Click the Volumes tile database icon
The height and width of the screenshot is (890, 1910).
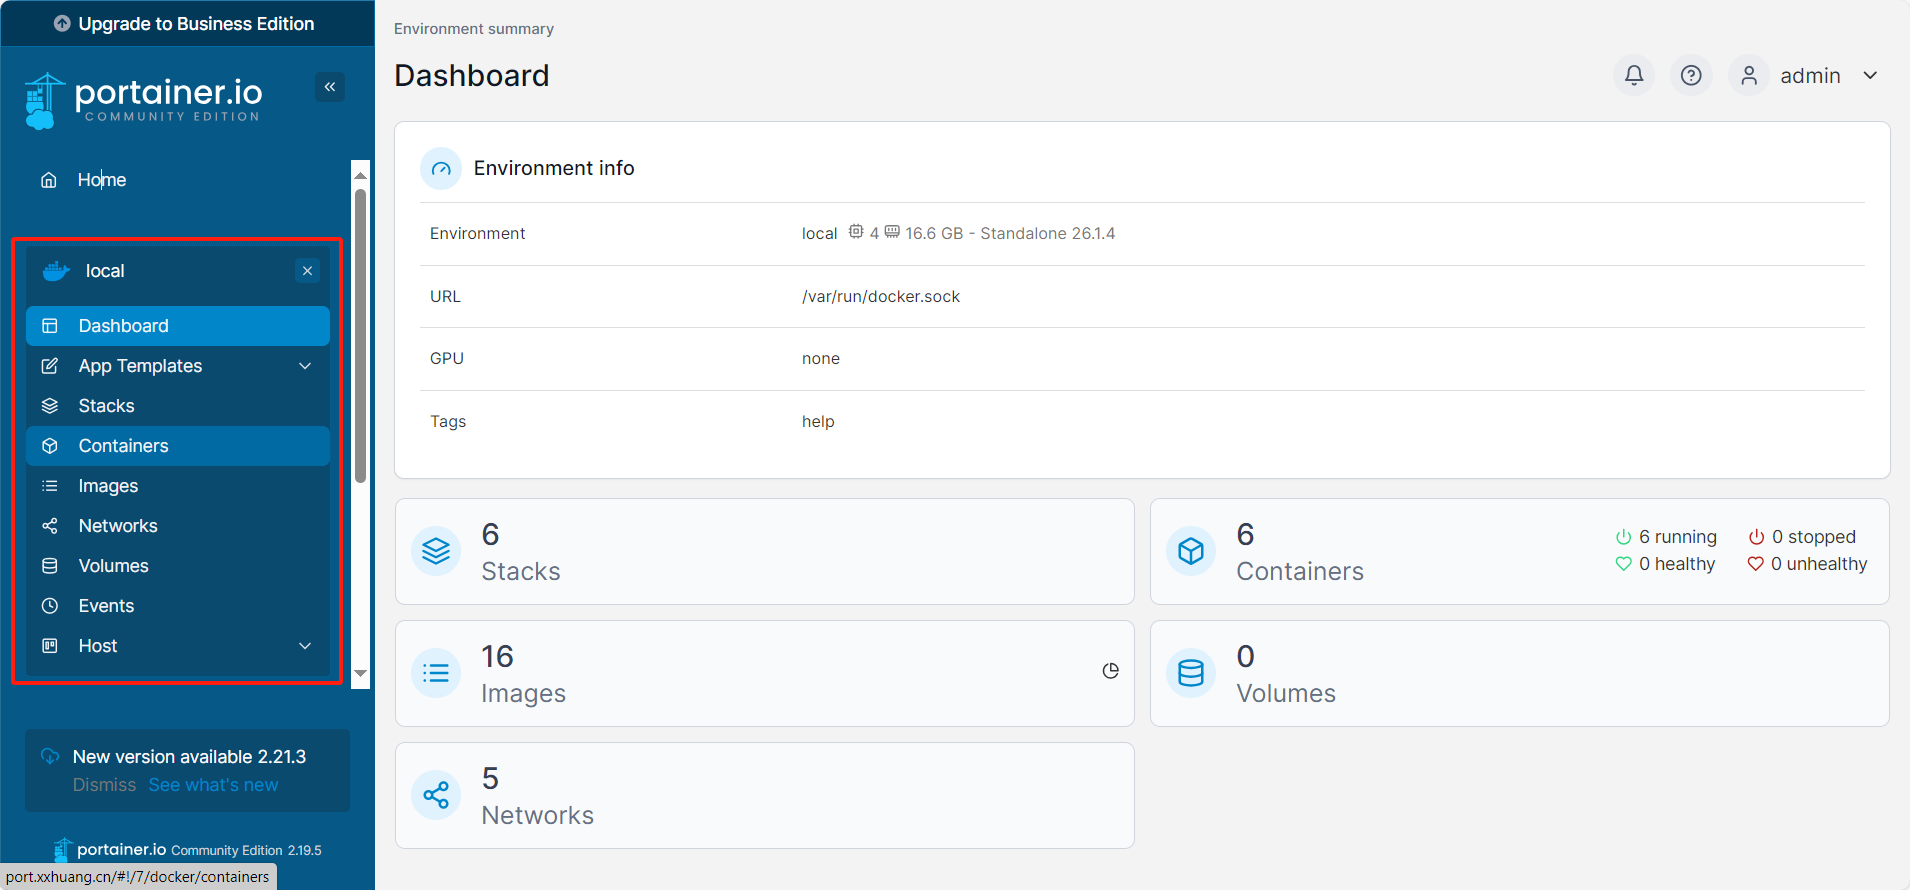[1191, 674]
